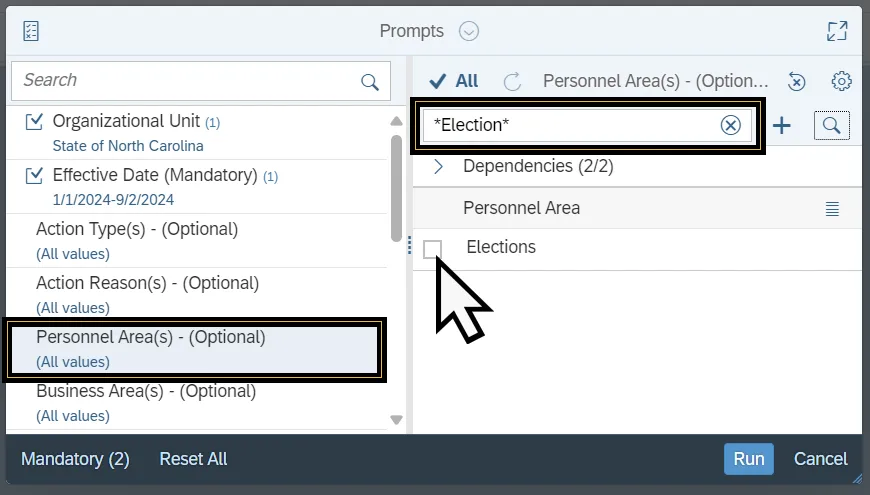Open the prompt settings gear
This screenshot has width=870, height=495.
click(841, 82)
